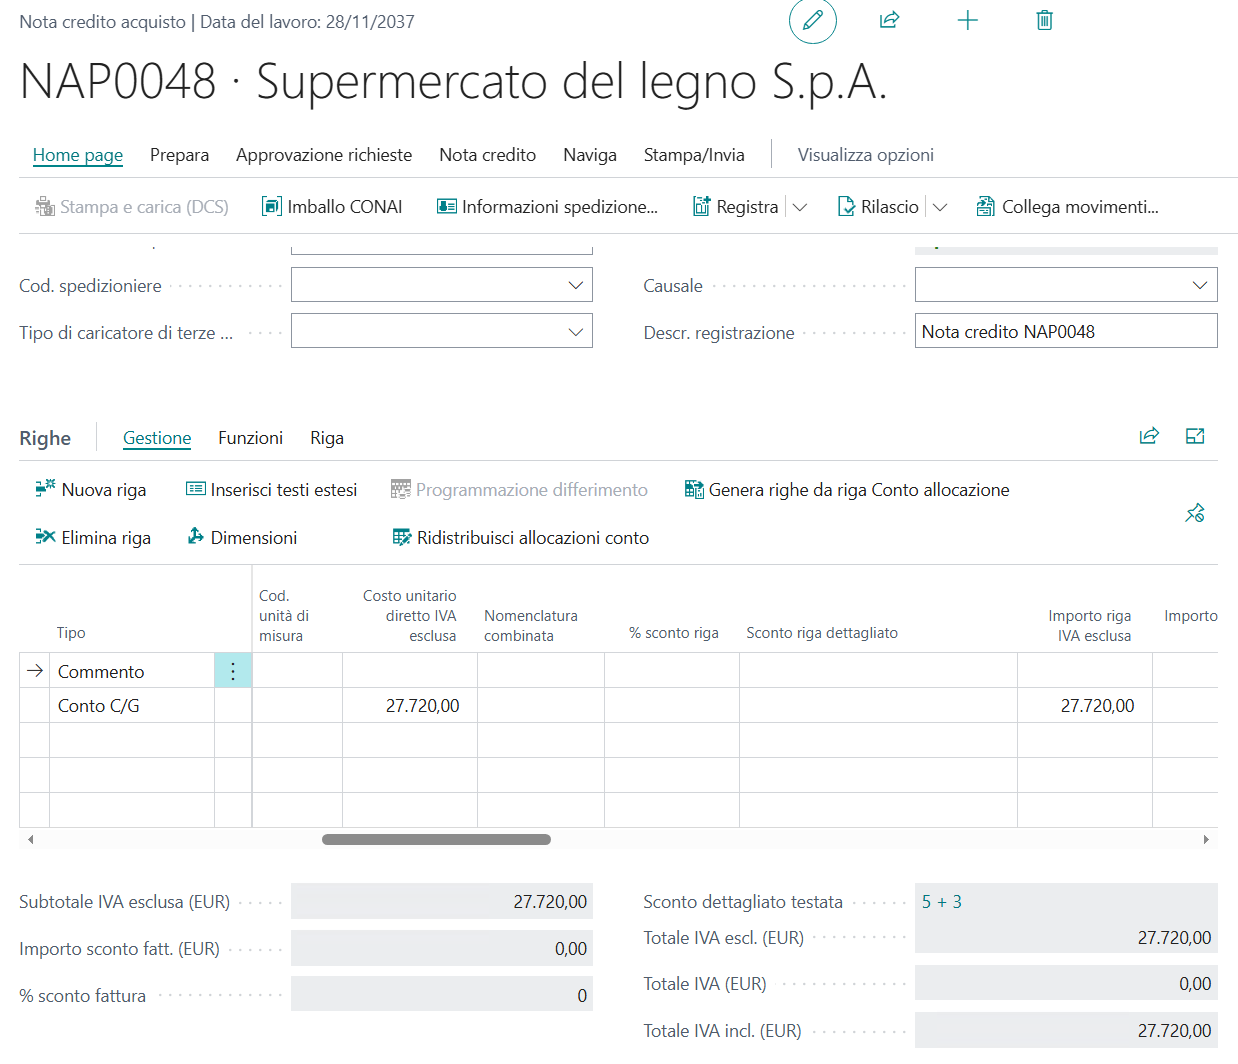Click the horizontal scrollbar of lines grid
1238x1064 pixels.
[436, 840]
